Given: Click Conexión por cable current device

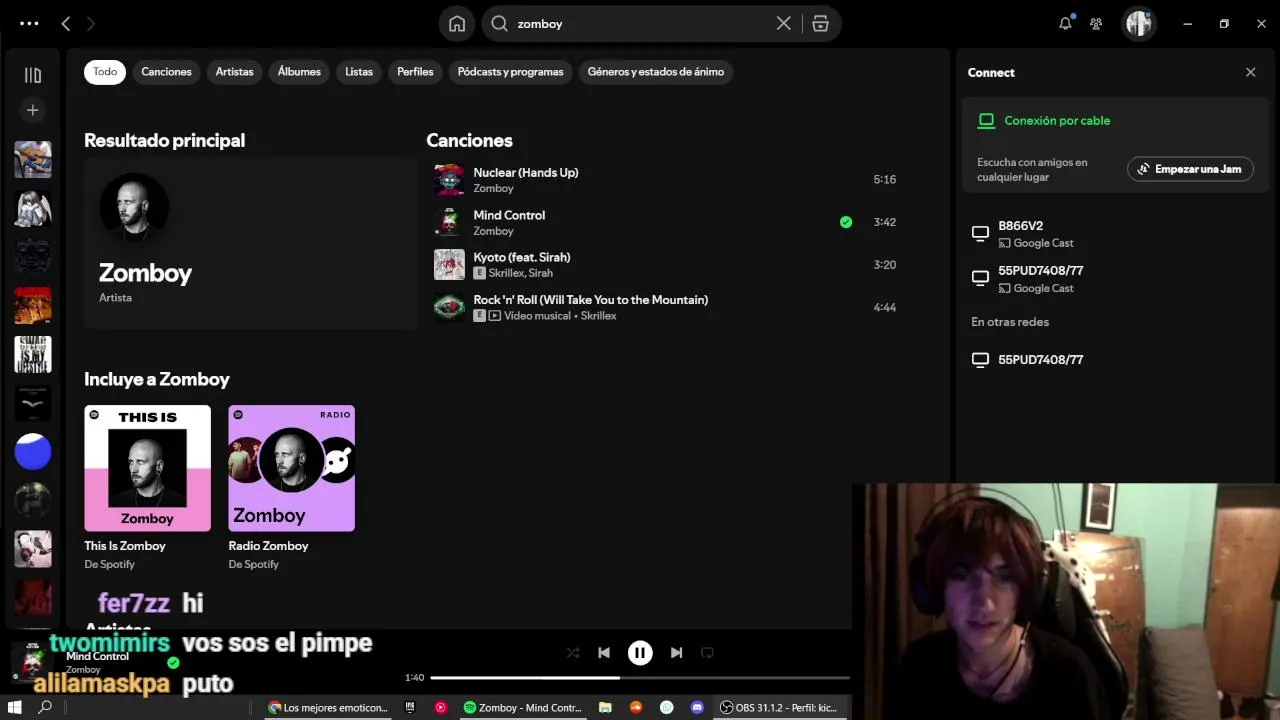Looking at the screenshot, I should click(x=1057, y=121).
